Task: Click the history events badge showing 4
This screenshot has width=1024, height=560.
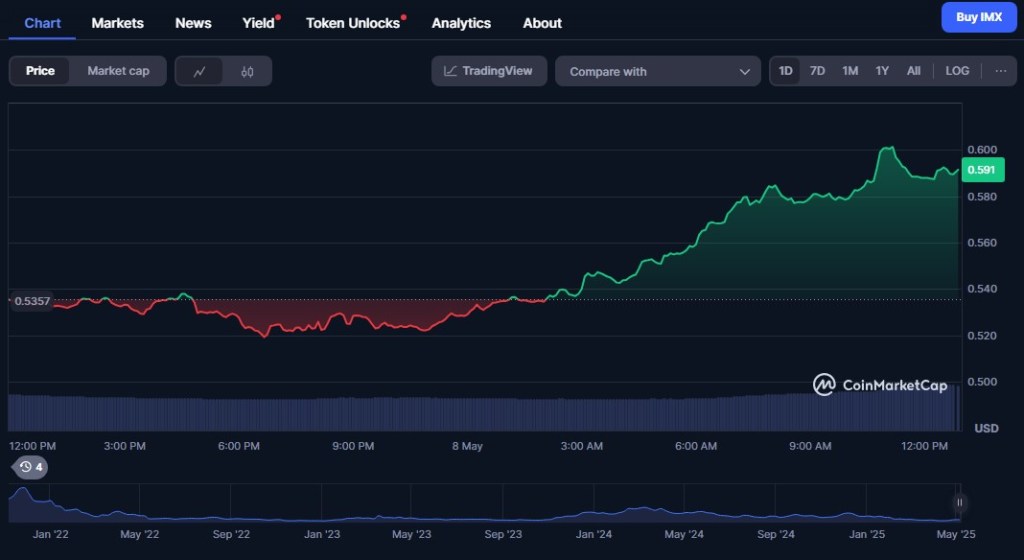Action: 31,467
